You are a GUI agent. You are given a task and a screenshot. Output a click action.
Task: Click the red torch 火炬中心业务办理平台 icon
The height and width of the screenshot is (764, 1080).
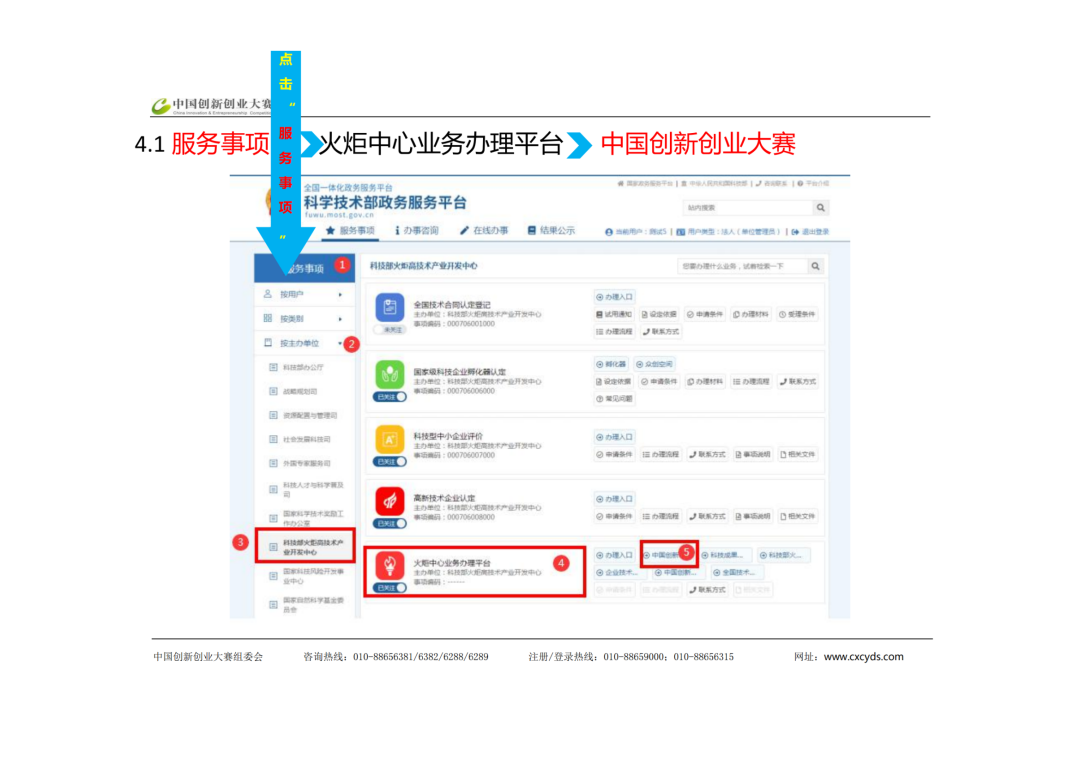tap(389, 566)
